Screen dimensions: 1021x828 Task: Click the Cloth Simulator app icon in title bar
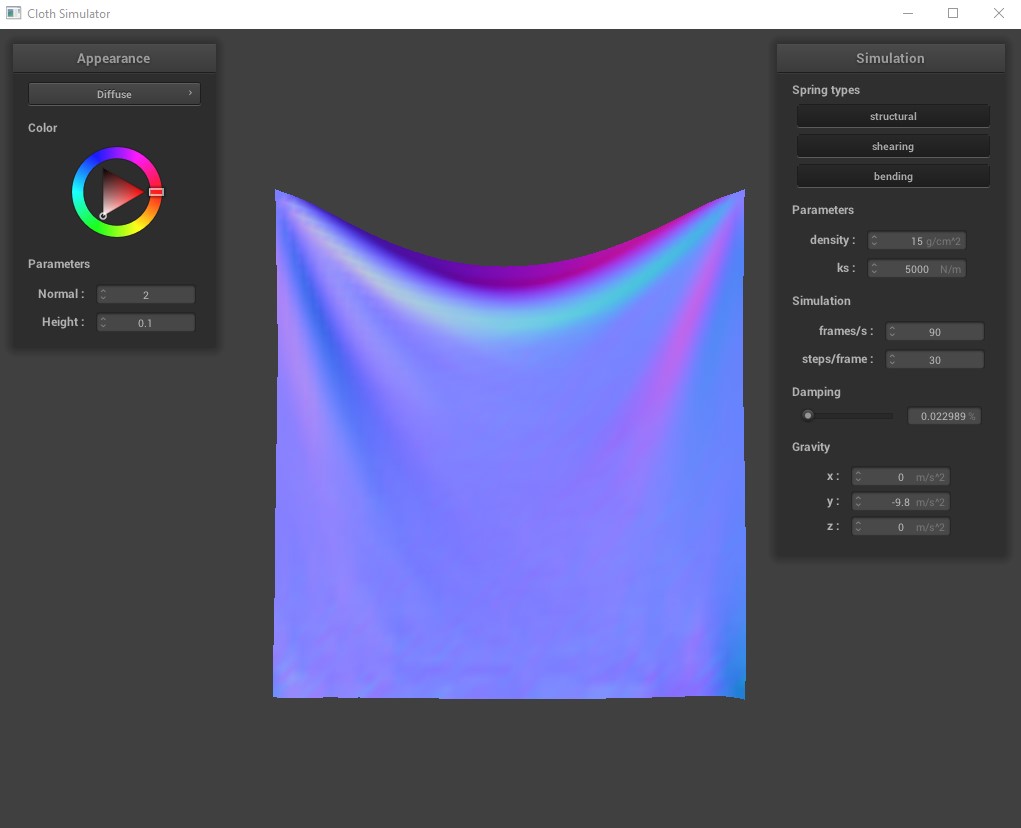(x=13, y=13)
